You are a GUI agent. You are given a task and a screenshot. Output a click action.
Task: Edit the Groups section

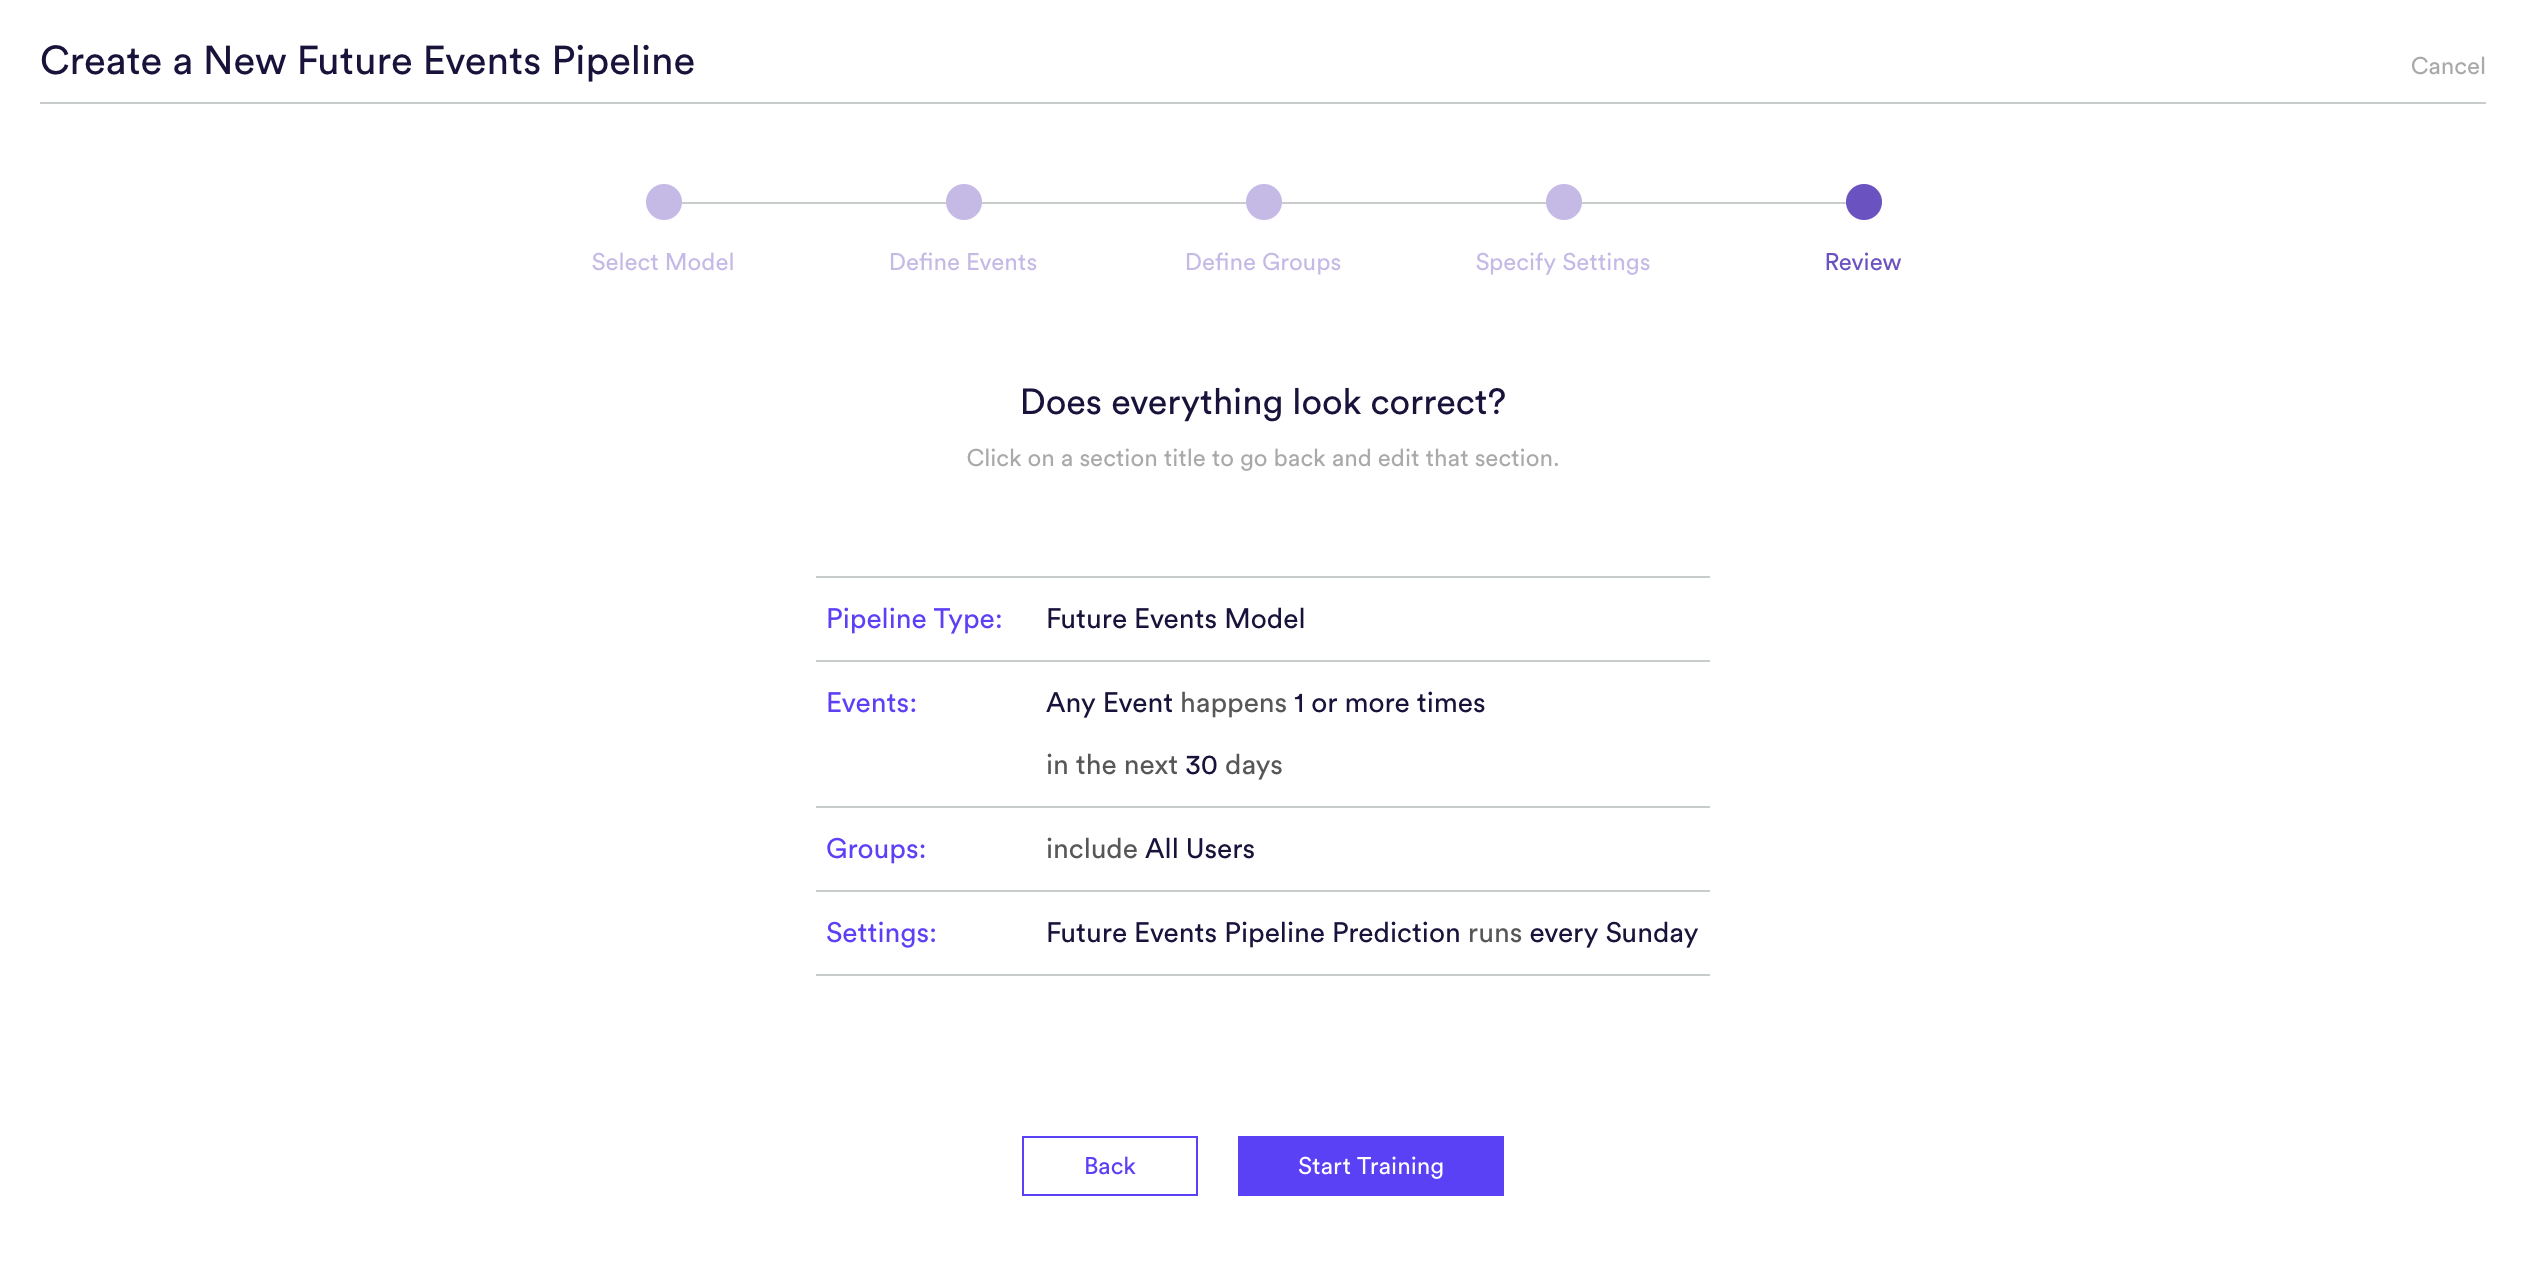[x=876, y=848]
